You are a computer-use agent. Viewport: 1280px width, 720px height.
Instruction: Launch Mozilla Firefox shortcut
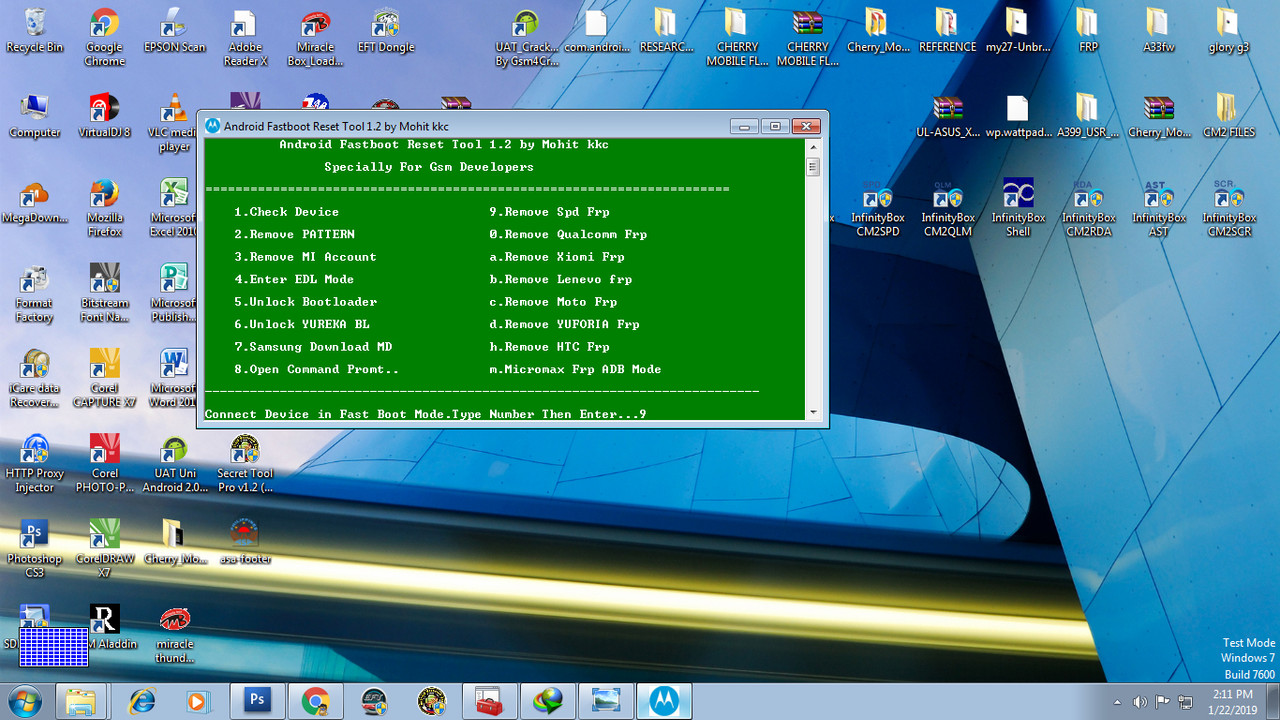click(x=105, y=207)
